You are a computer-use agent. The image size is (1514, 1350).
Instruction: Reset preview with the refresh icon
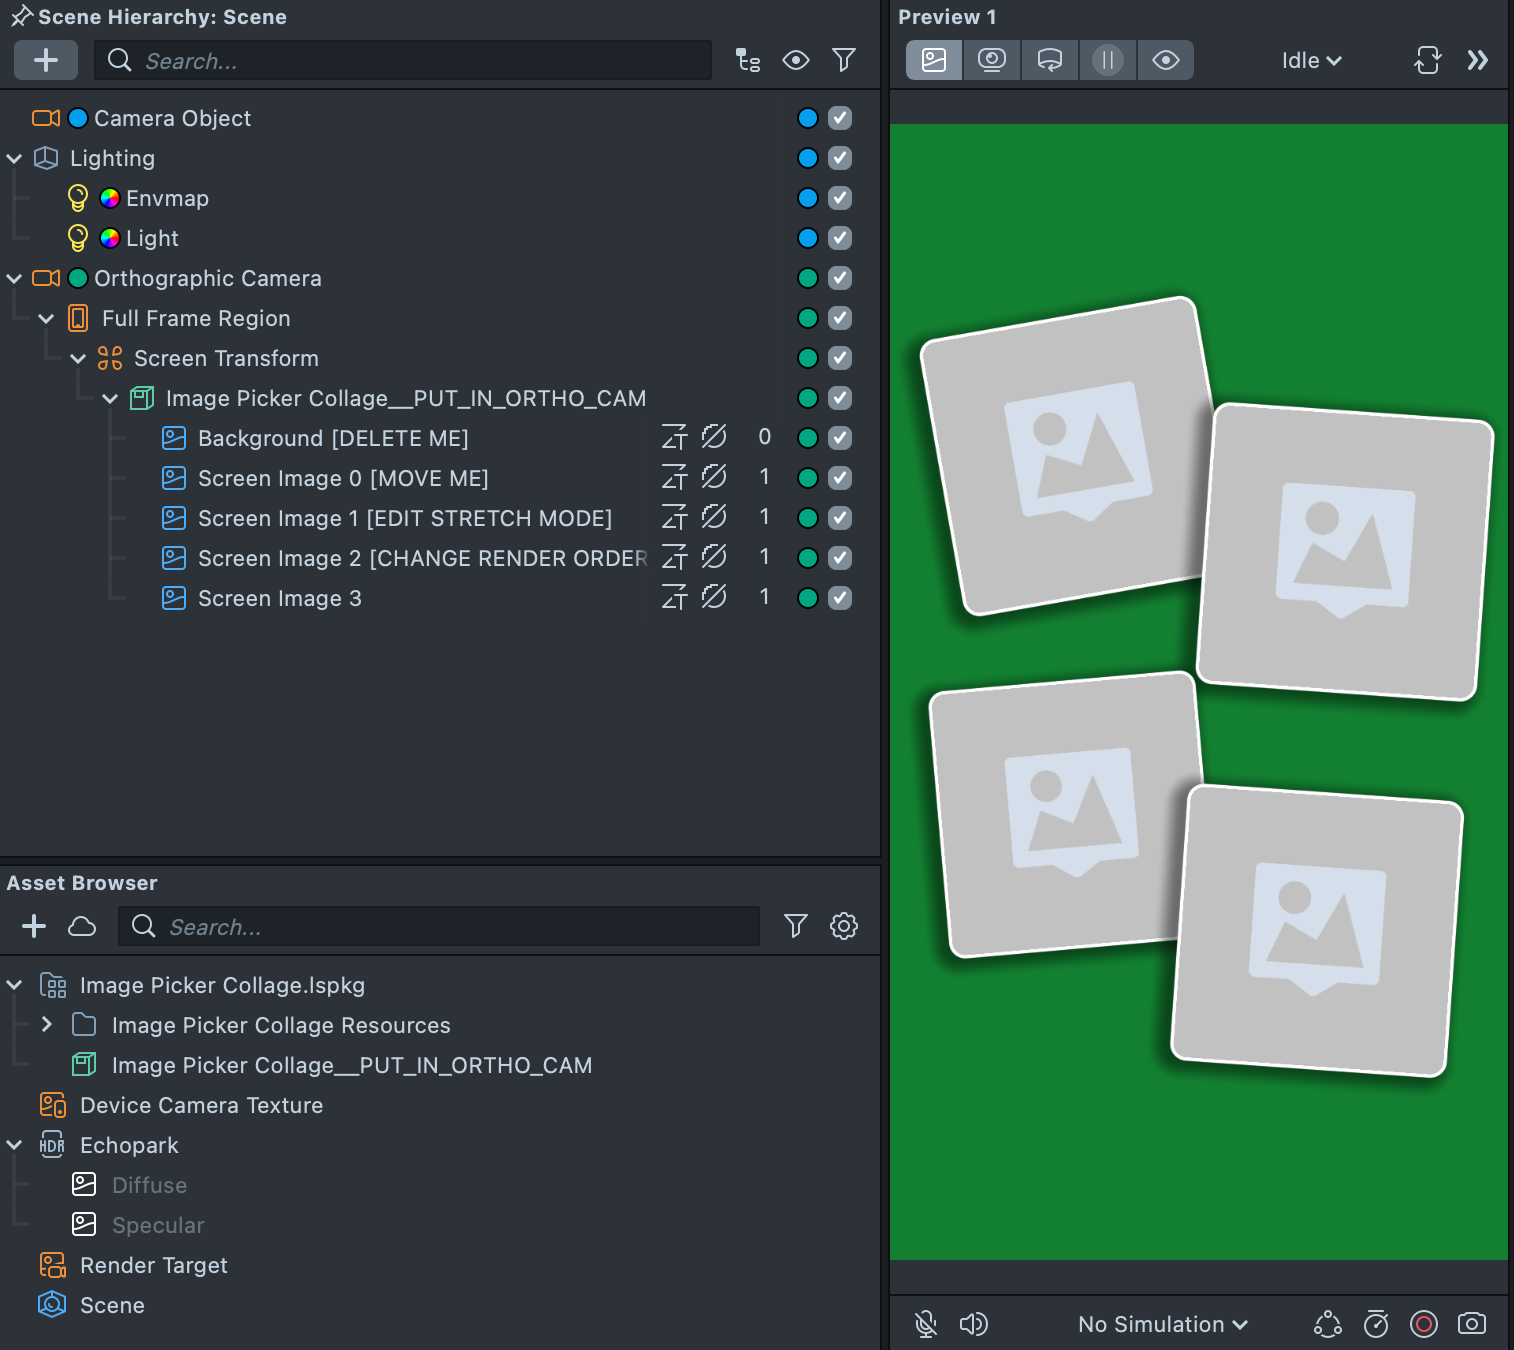pos(1427,60)
